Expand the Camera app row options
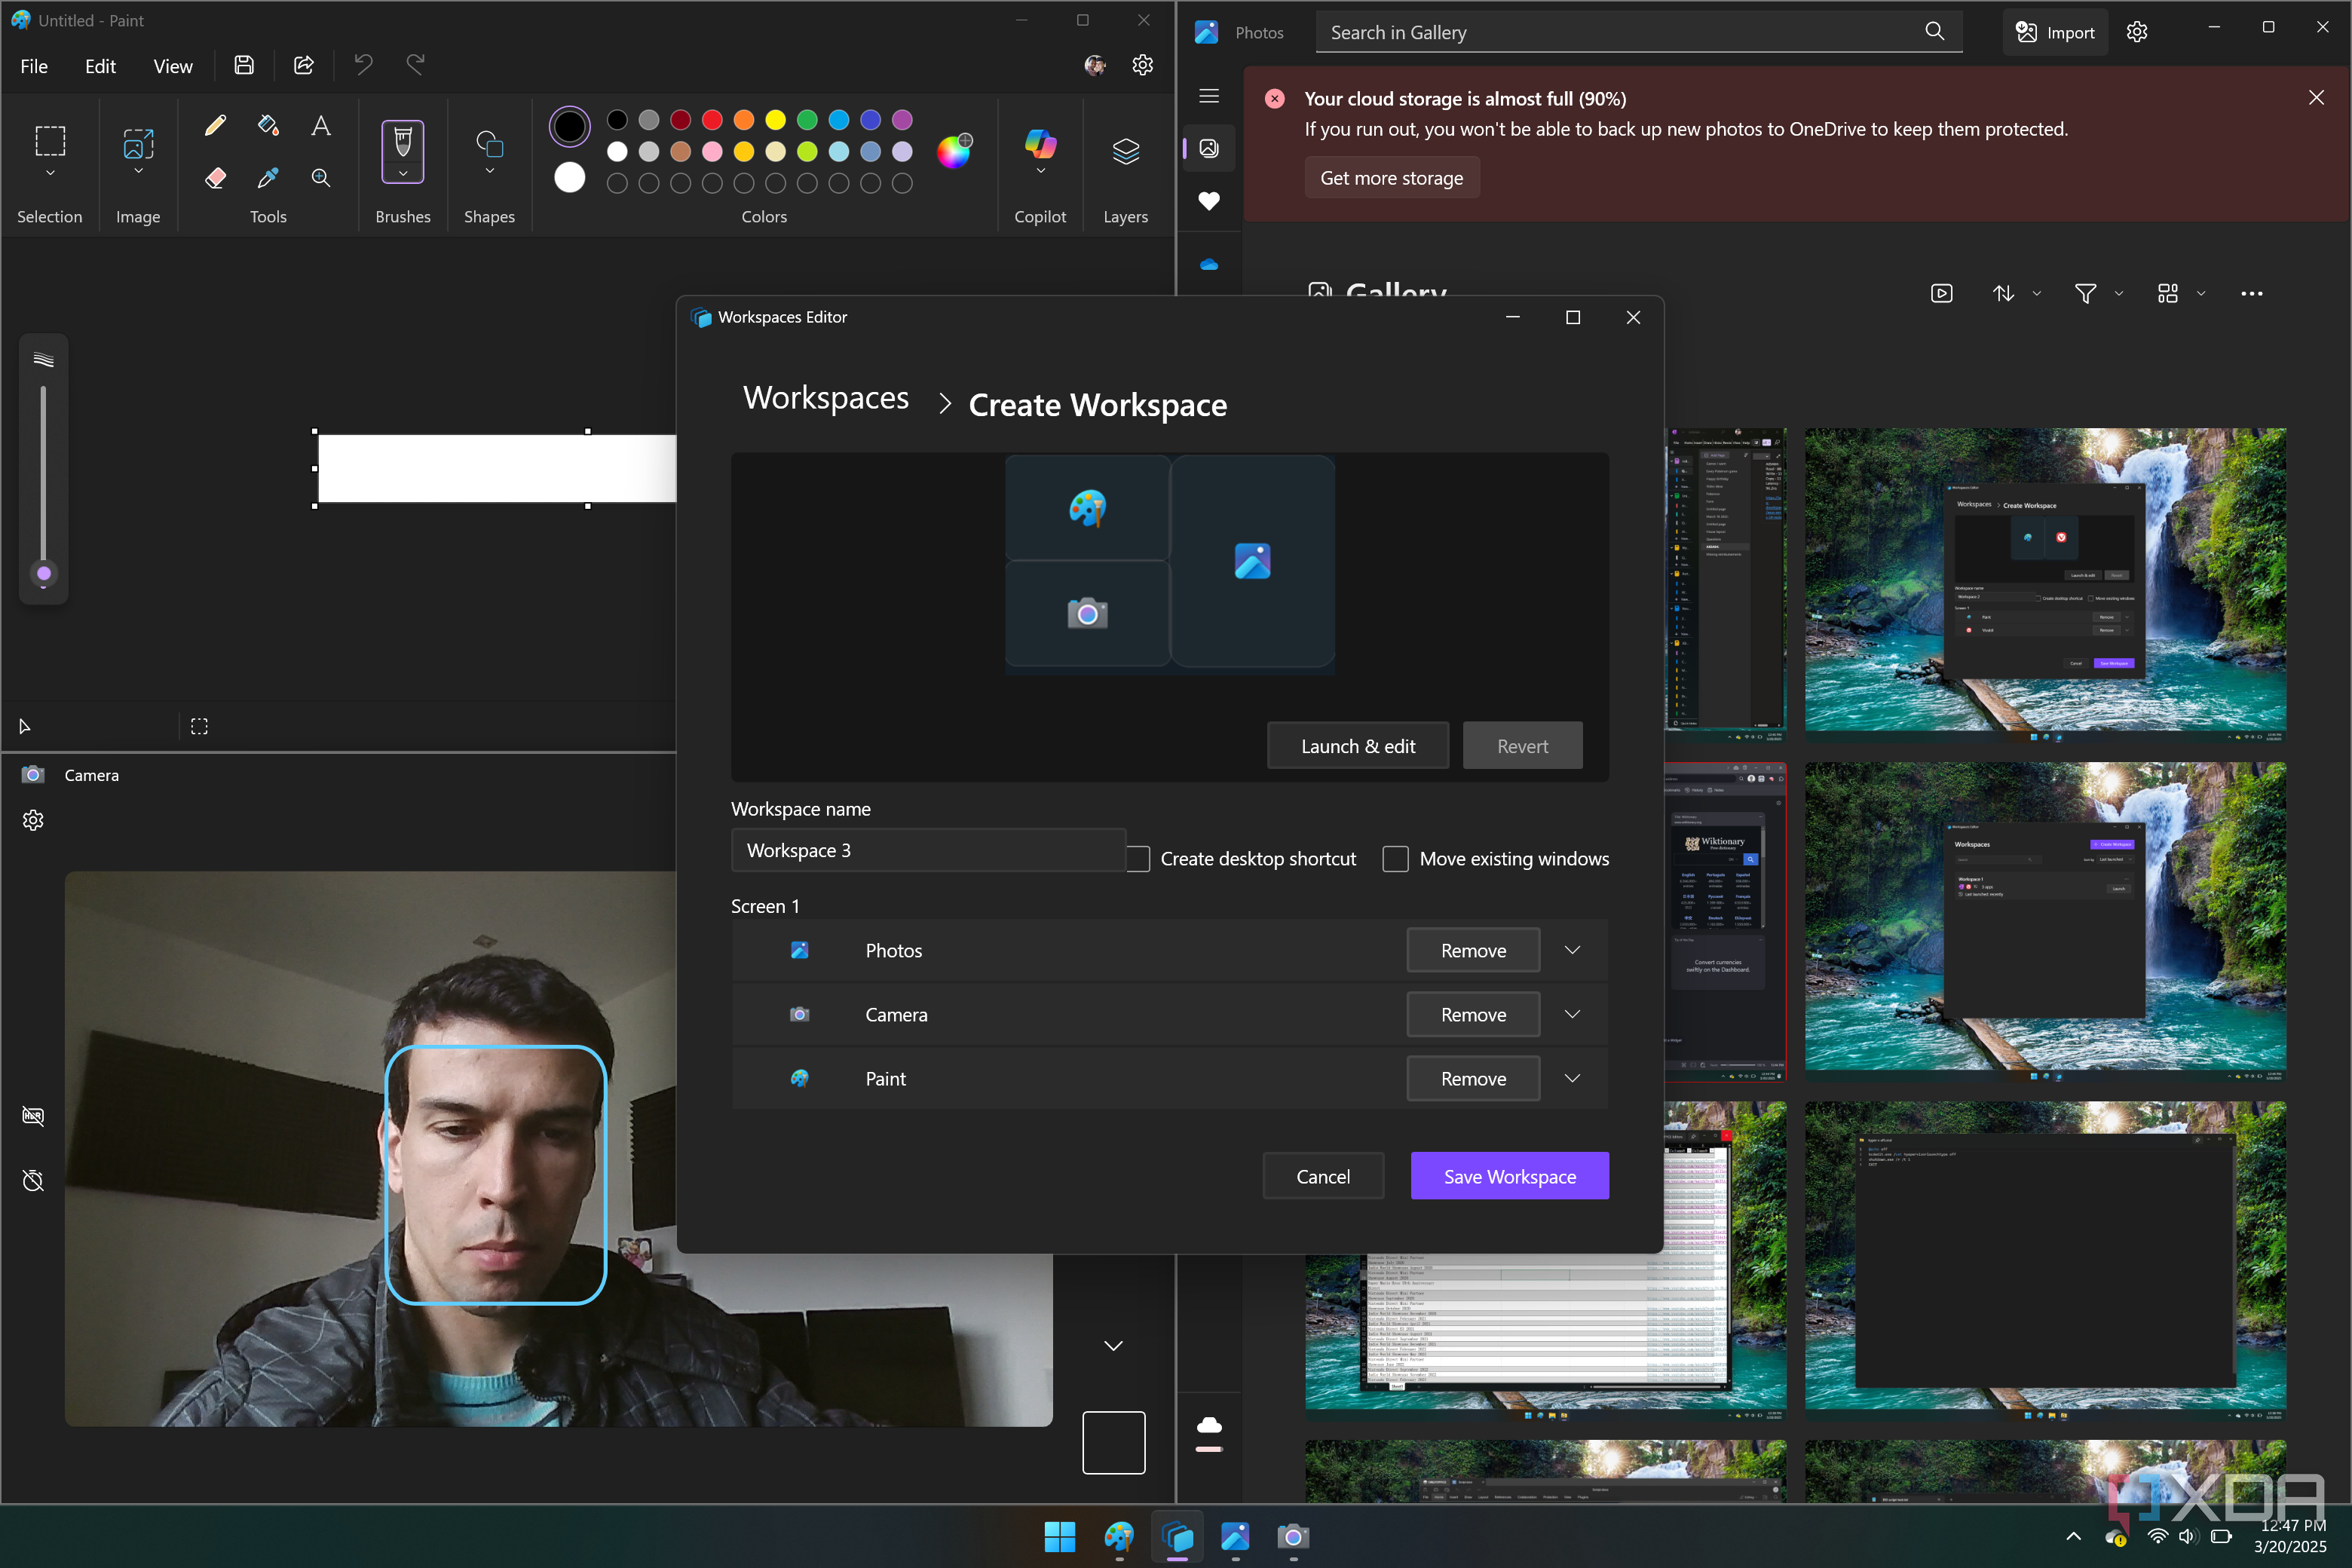 pyautogui.click(x=1572, y=1014)
